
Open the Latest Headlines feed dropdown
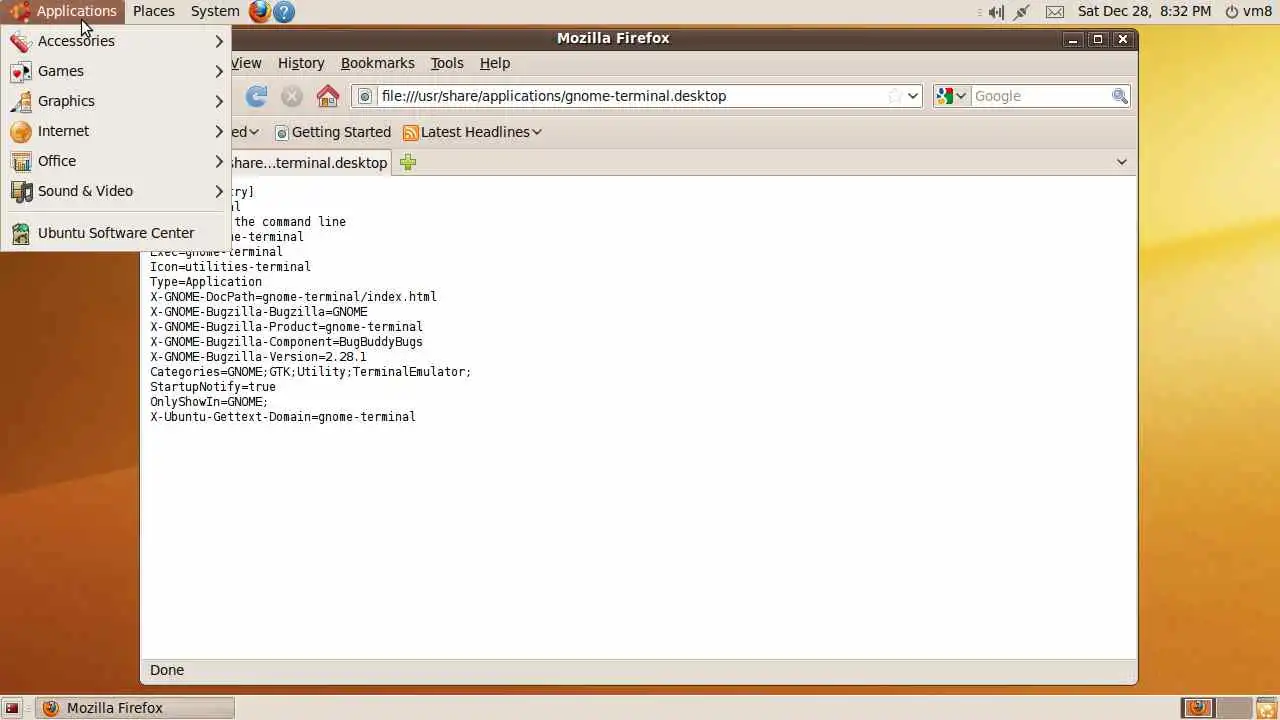[472, 132]
